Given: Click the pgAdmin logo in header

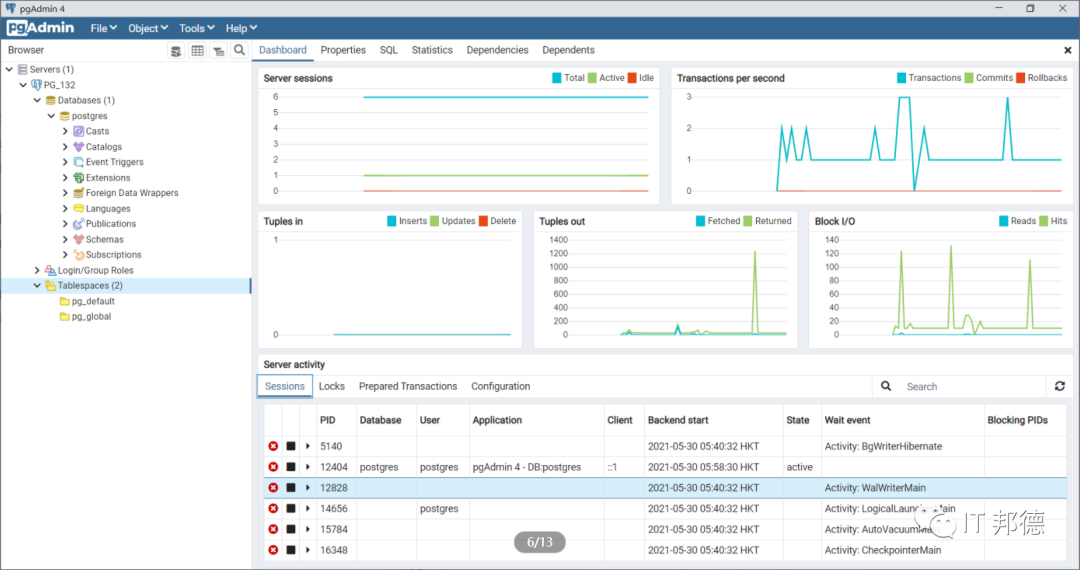Looking at the screenshot, I should [40, 28].
